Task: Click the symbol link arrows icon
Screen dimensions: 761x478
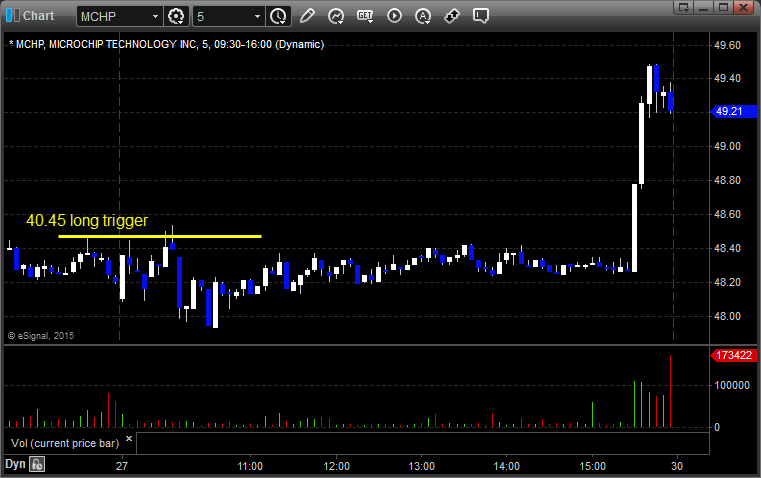Action: click(x=452, y=16)
